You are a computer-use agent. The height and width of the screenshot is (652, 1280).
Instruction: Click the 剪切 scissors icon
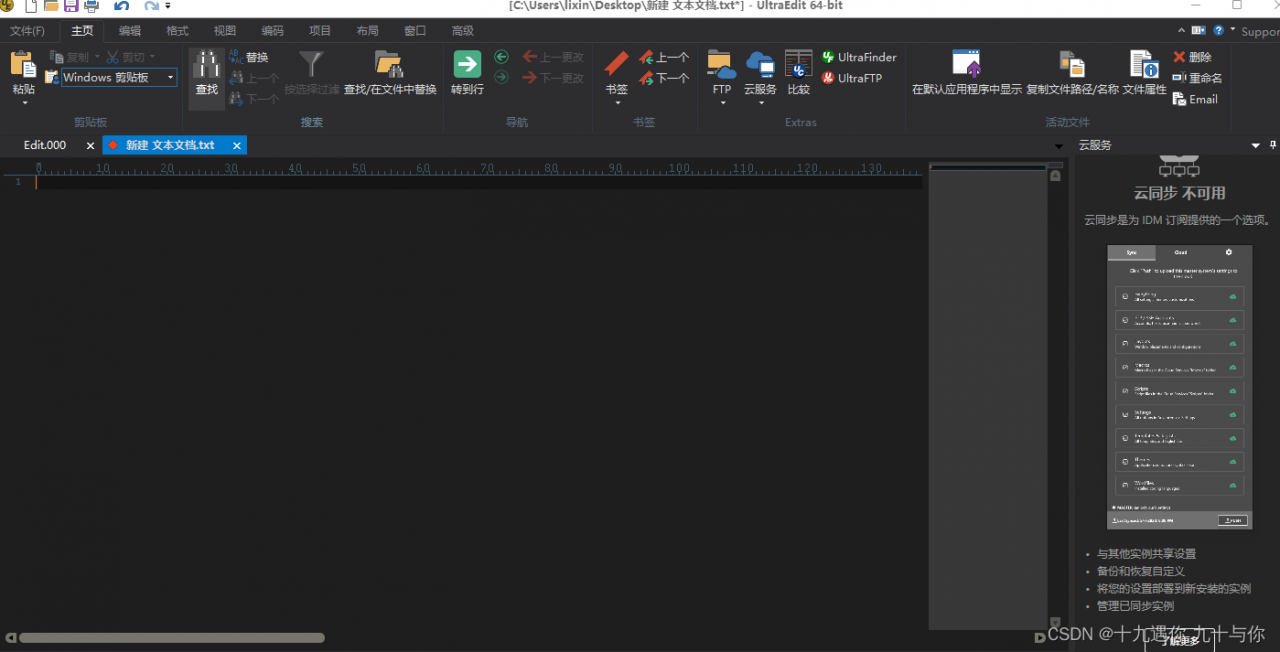[x=112, y=57]
